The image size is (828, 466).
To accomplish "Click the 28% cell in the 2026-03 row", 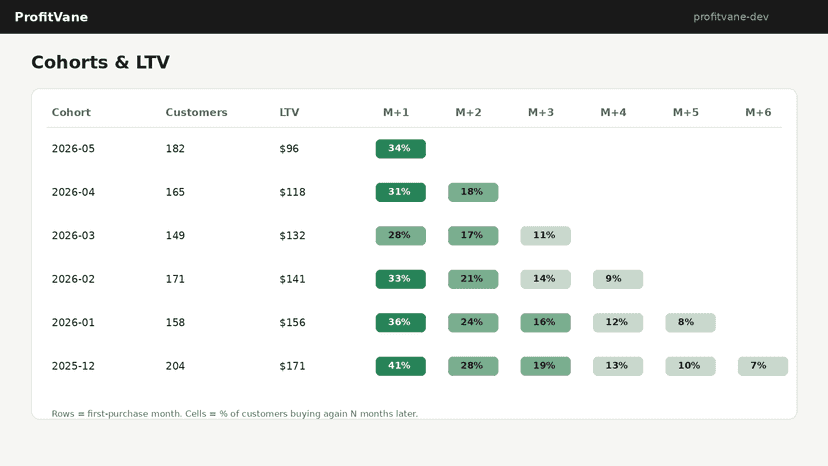I will (x=400, y=235).
